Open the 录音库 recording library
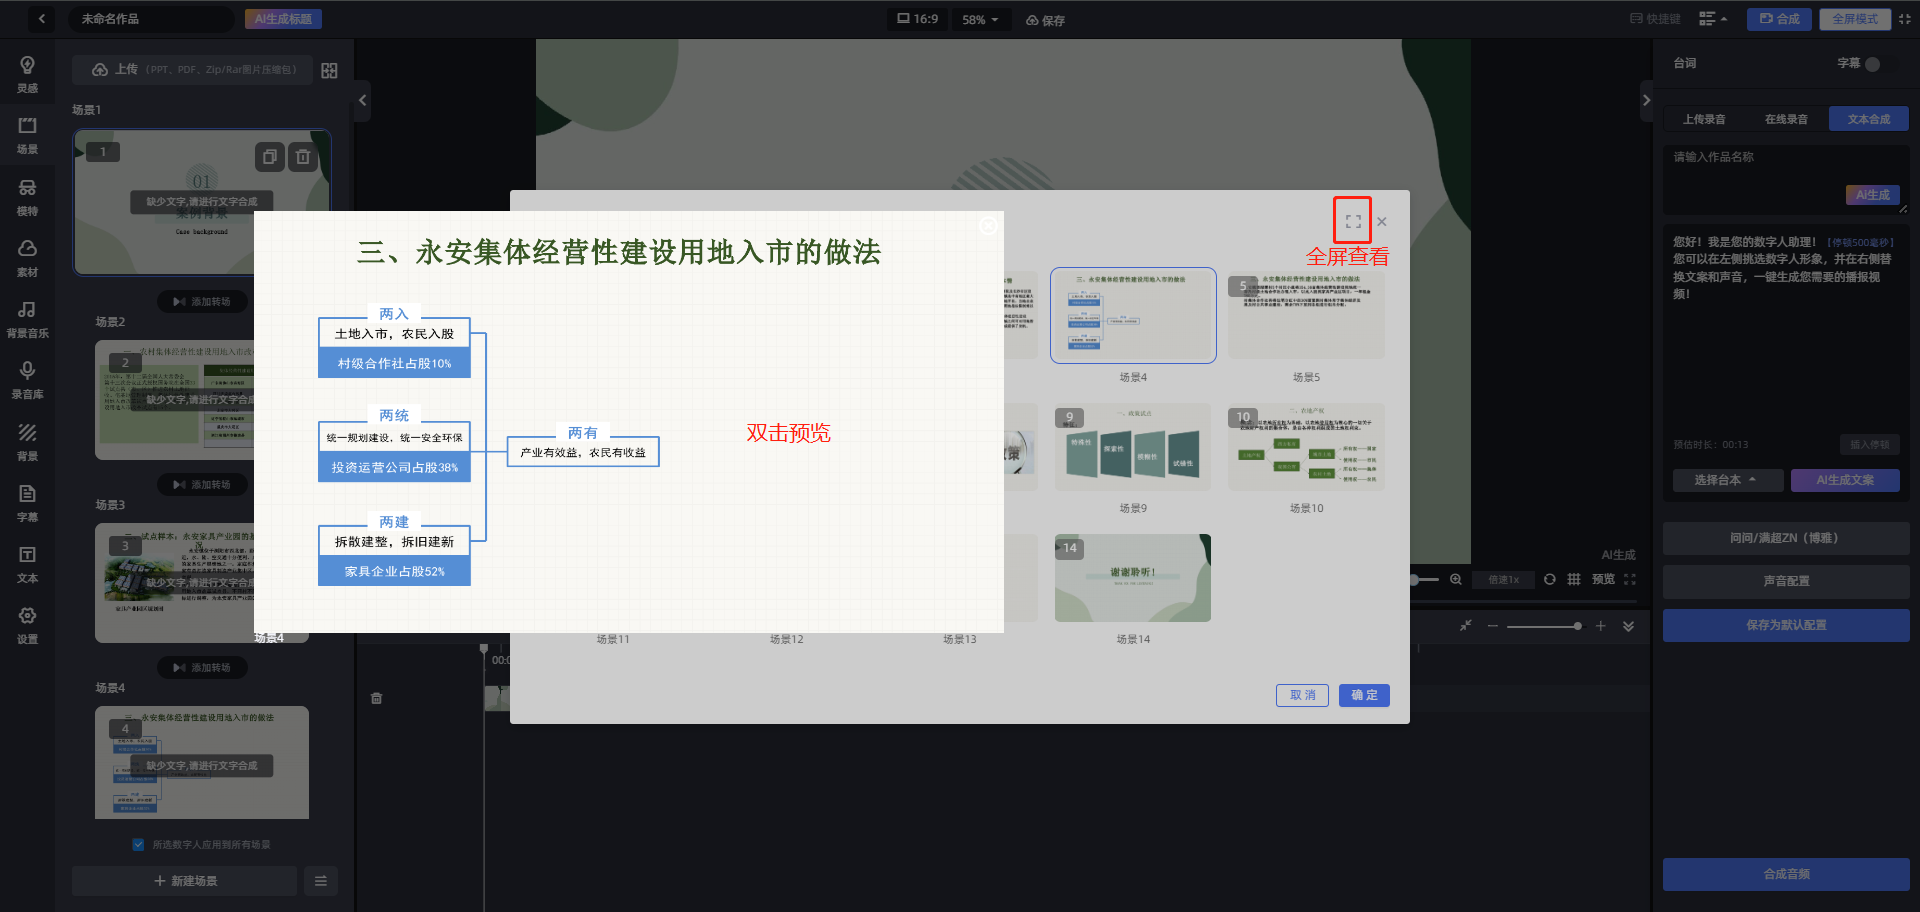Image resolution: width=1920 pixels, height=912 pixels. point(27,381)
